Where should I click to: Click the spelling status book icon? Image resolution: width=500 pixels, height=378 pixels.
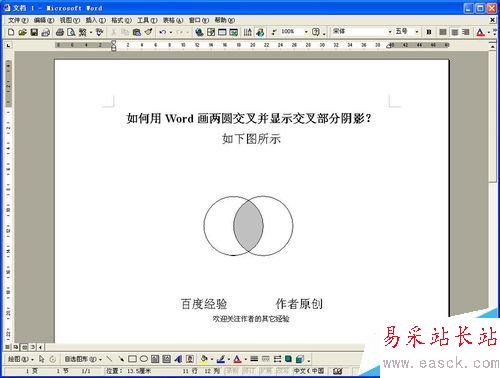[x=338, y=371]
